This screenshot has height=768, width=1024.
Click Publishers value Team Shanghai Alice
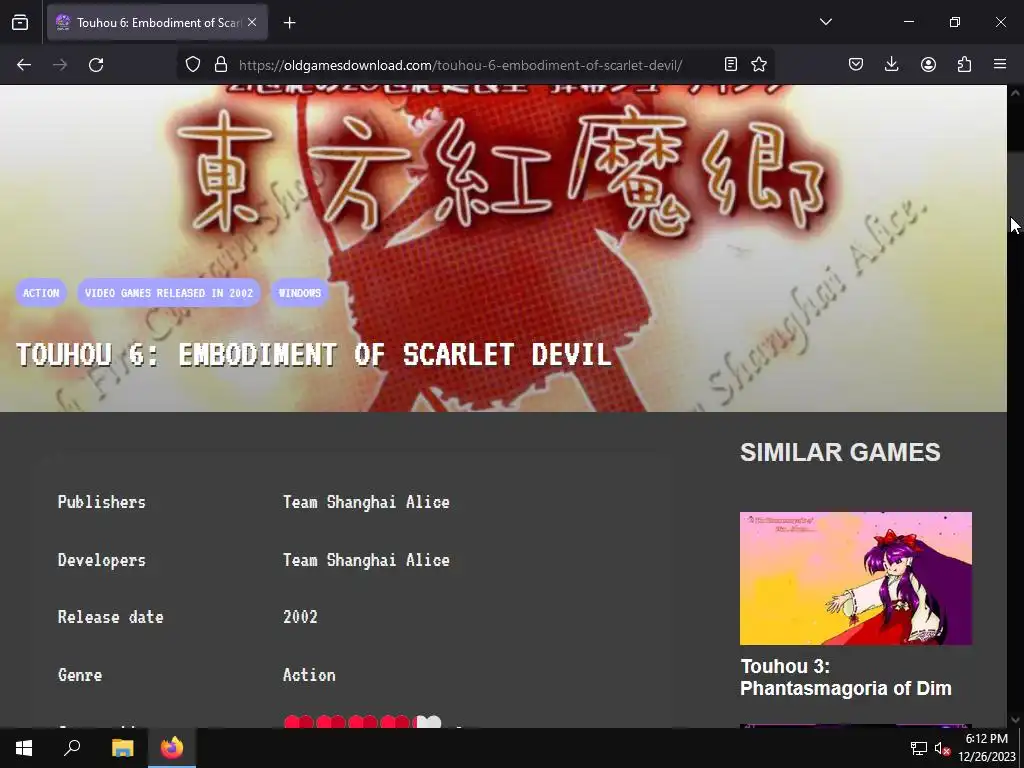pos(366,502)
